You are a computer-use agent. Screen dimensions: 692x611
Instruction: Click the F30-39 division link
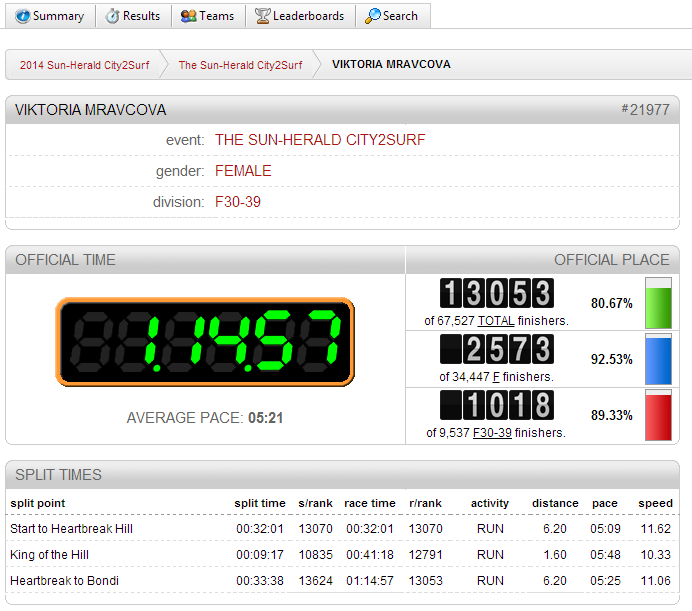[237, 202]
